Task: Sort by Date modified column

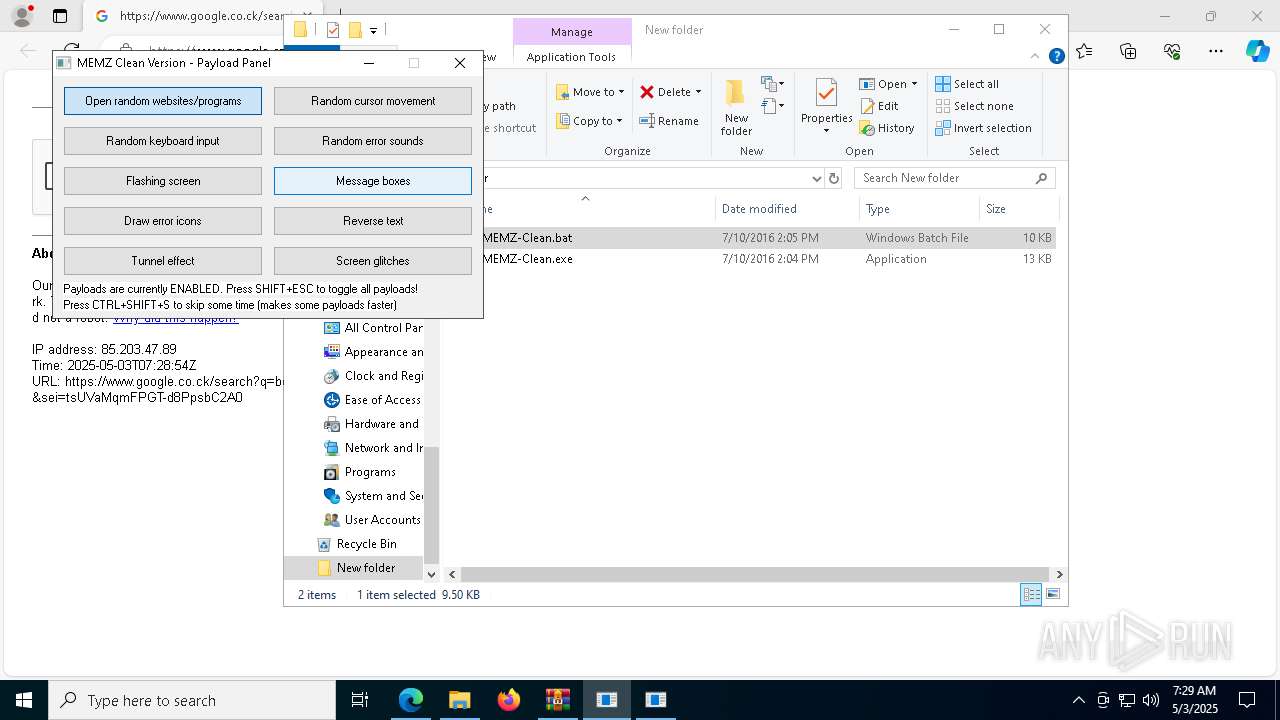Action: pos(787,209)
